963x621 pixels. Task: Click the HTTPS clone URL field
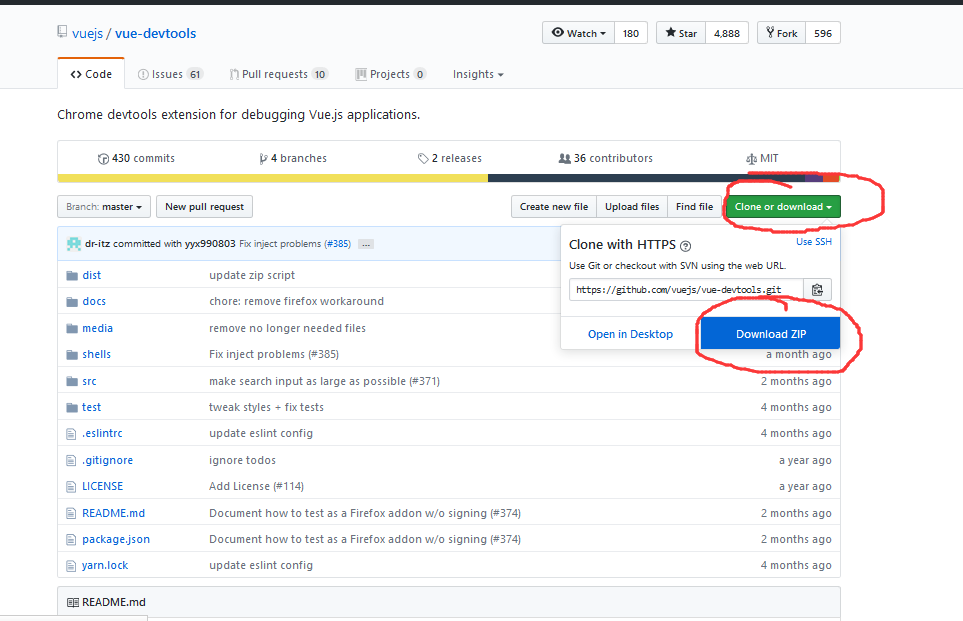(687, 290)
